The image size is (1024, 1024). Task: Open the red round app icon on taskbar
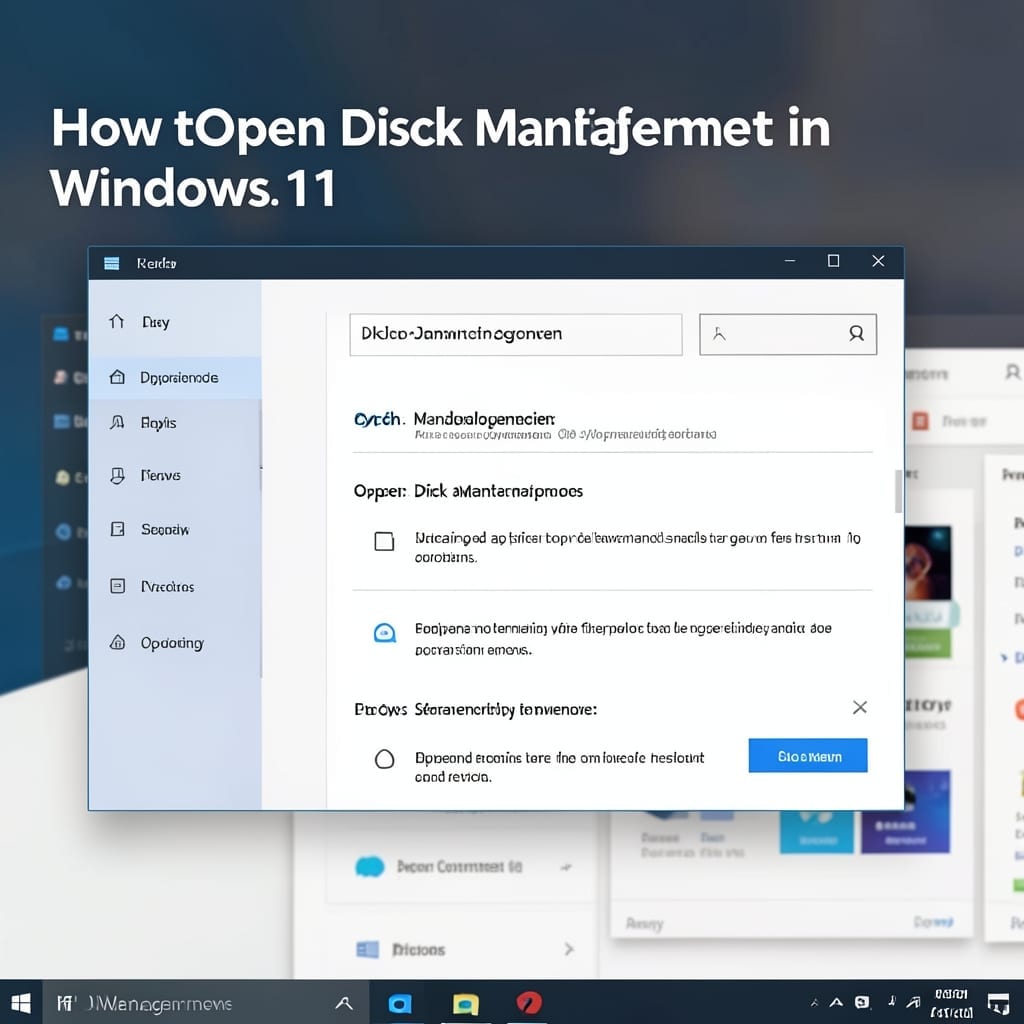529,1002
